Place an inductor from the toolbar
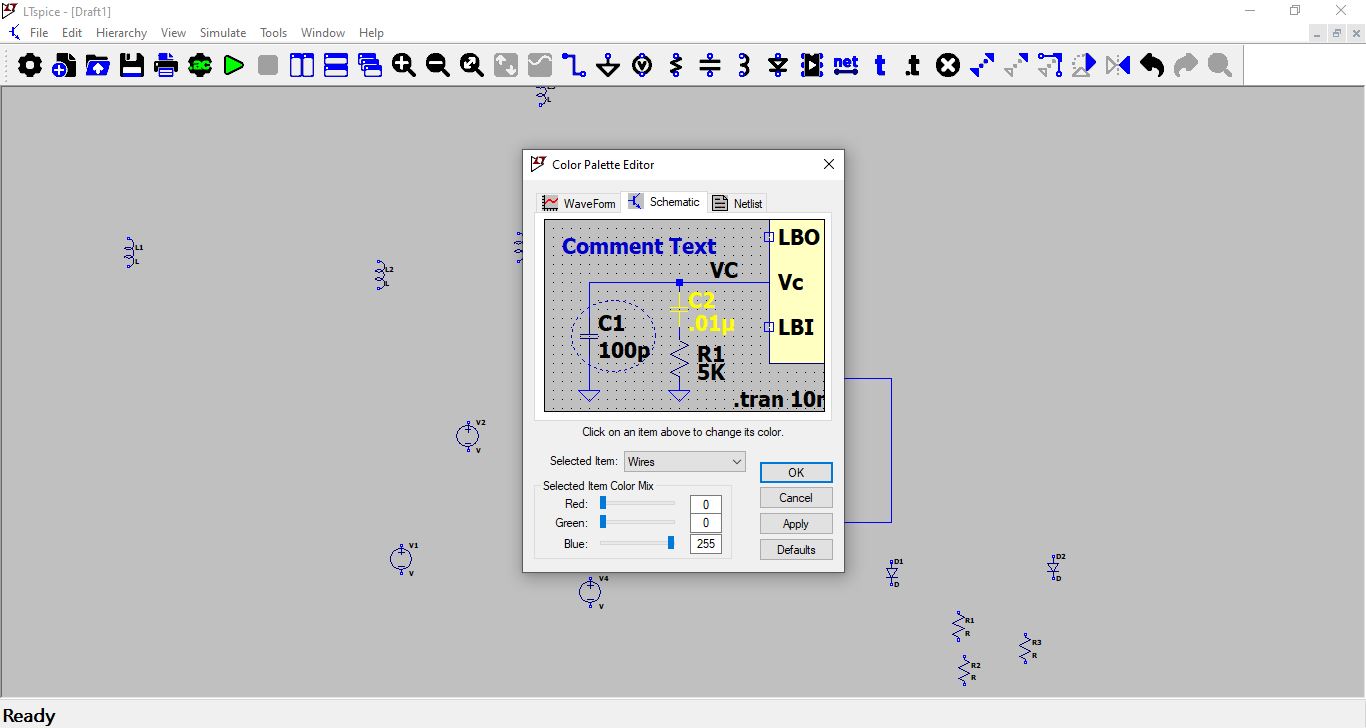The height and width of the screenshot is (728, 1366). [744, 66]
